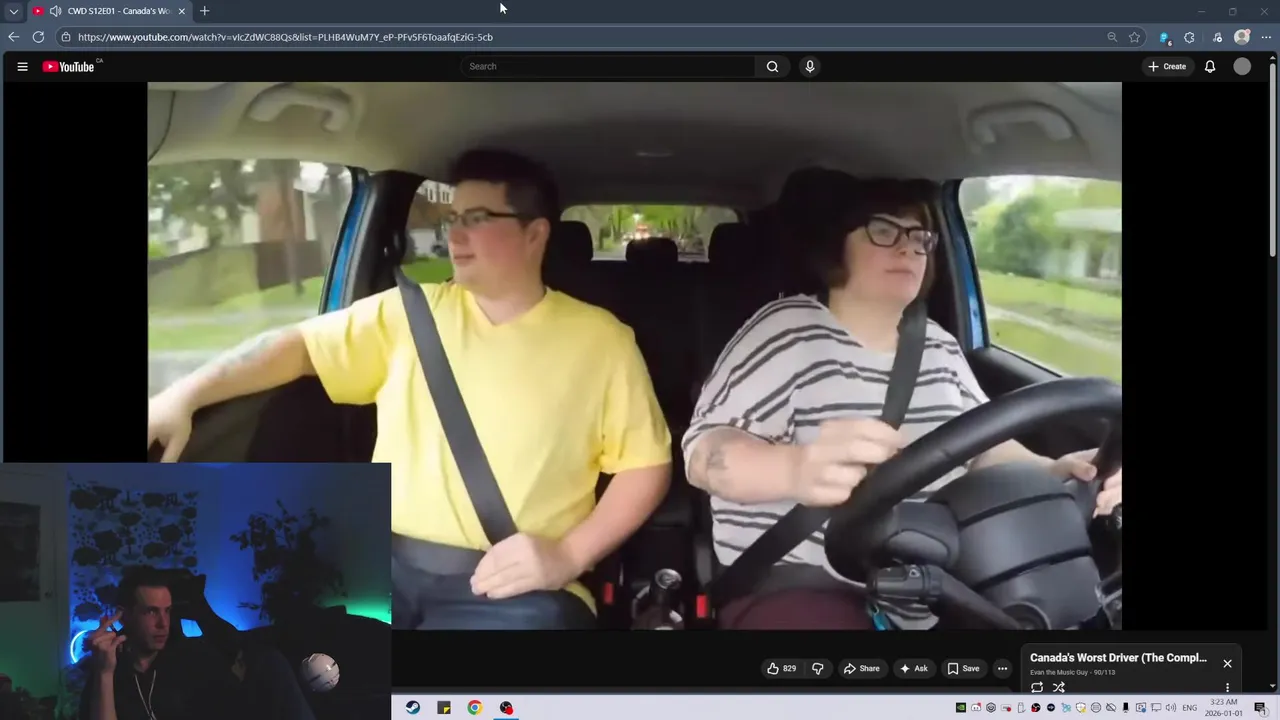Viewport: 1280px width, 720px height.
Task: Open the YouTube guide hamburger menu
Action: (x=22, y=67)
